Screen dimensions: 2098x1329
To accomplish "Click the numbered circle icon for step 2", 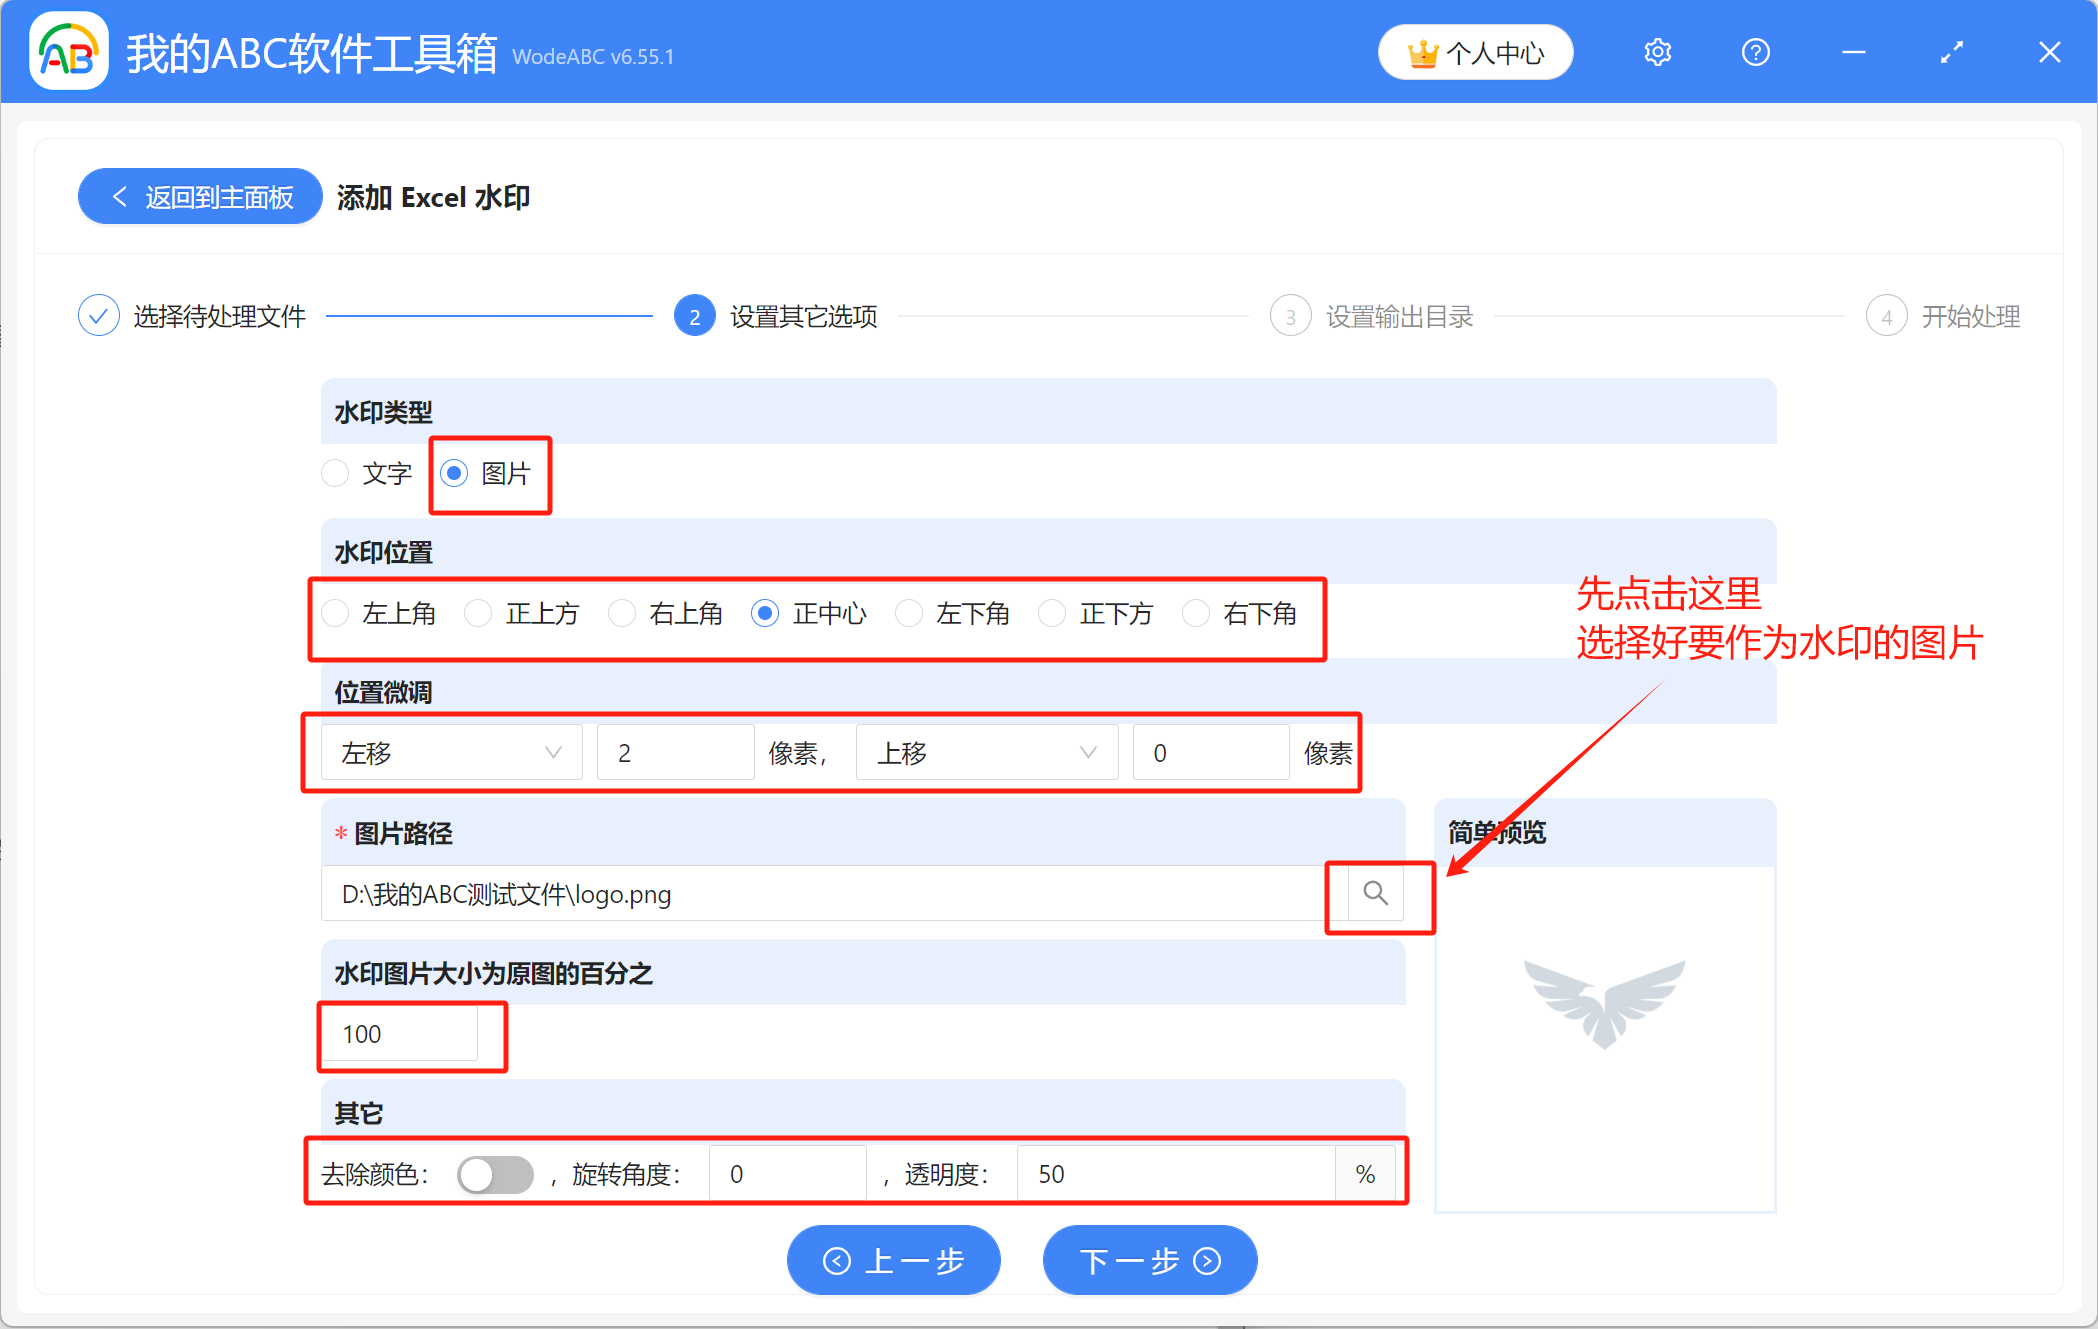I will (x=694, y=315).
